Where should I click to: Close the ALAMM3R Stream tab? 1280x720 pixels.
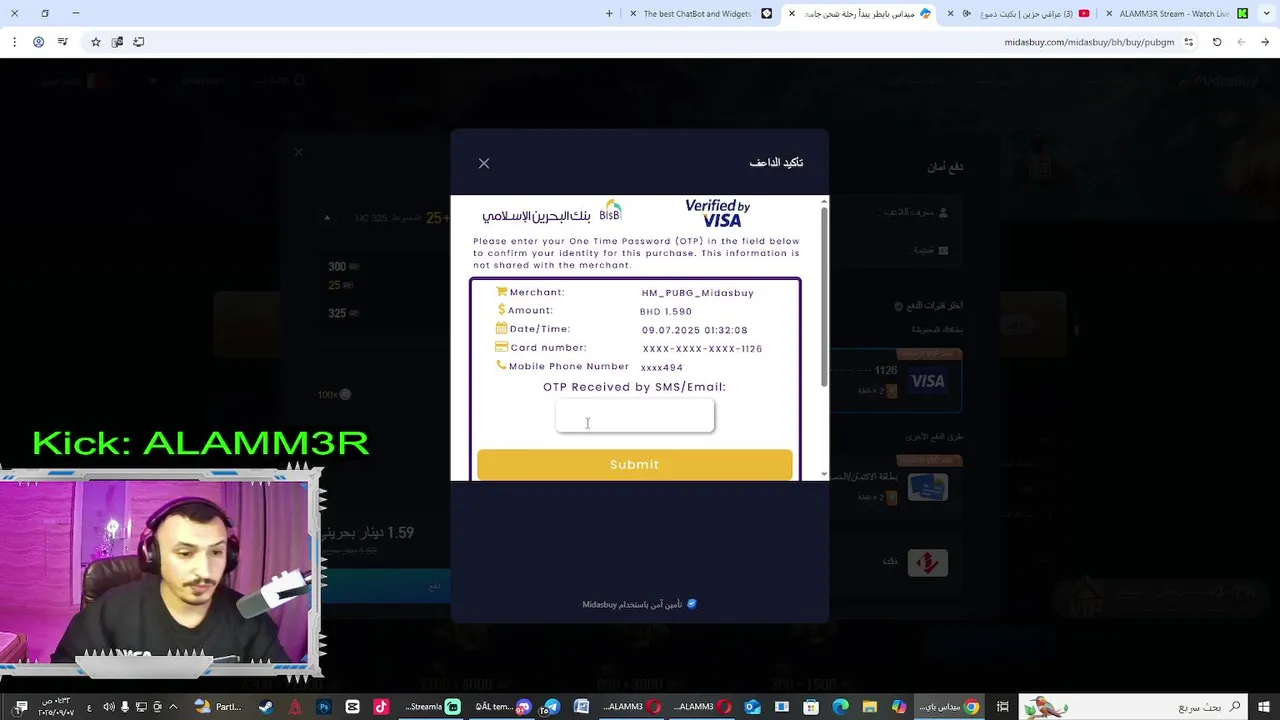tap(1109, 13)
